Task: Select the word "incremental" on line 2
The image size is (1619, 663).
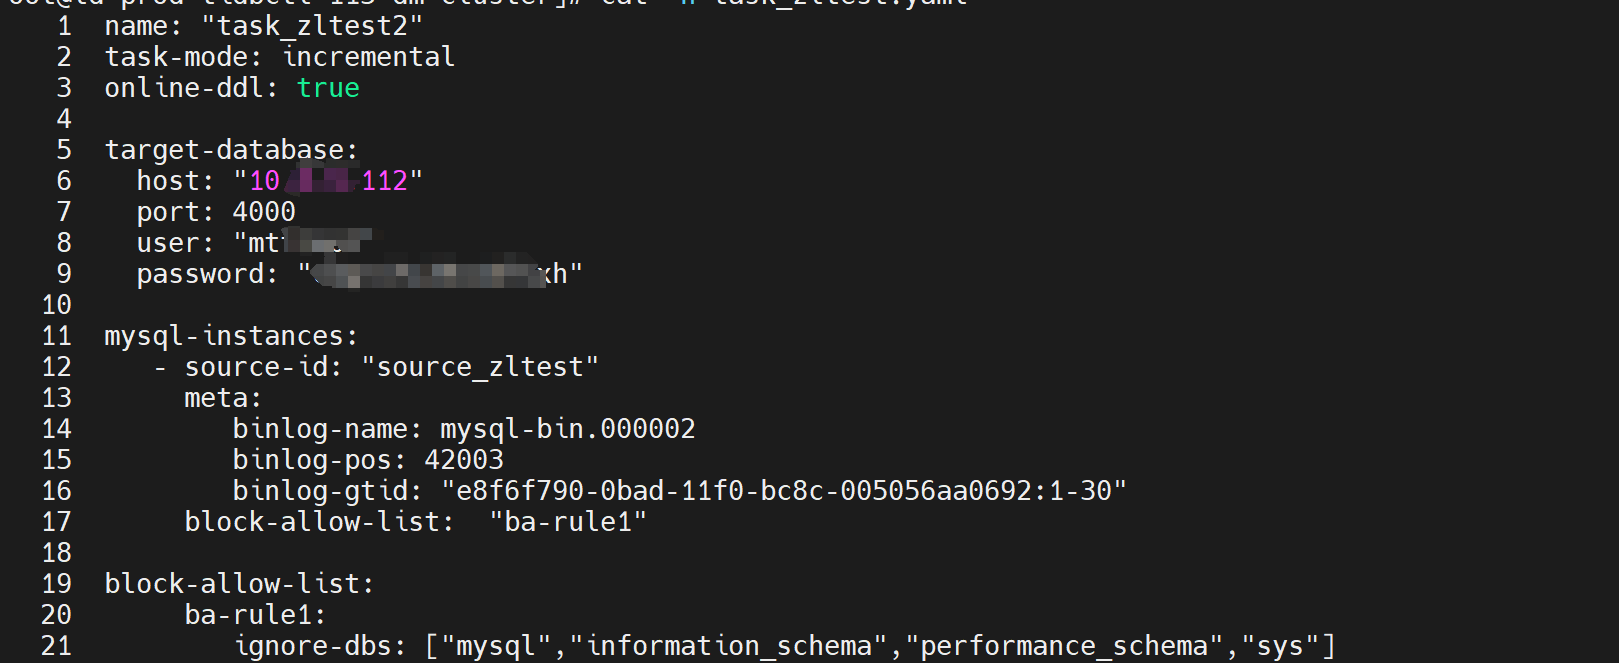Action: 369,57
